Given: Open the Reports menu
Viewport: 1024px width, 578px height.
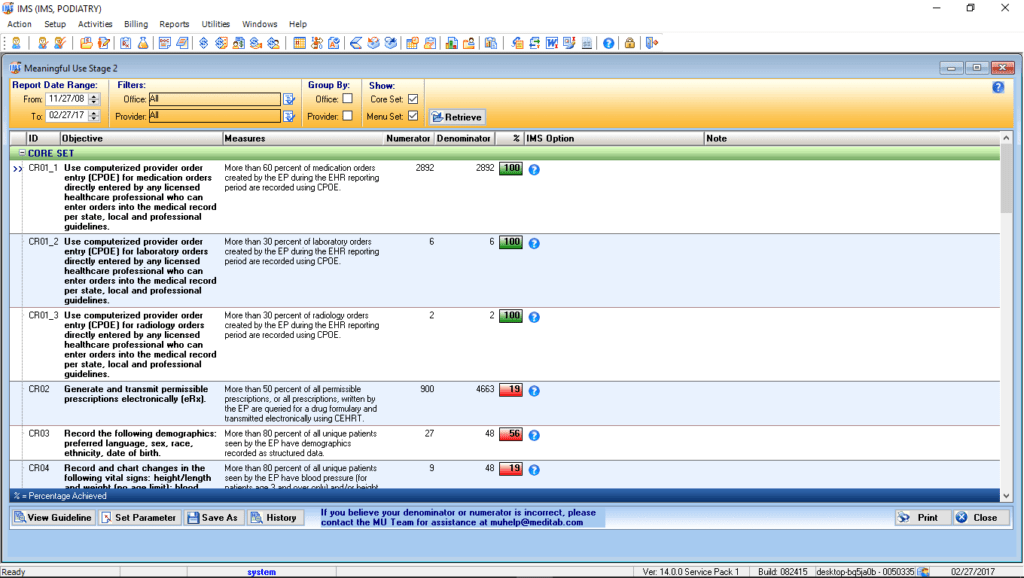Looking at the screenshot, I should [174, 24].
